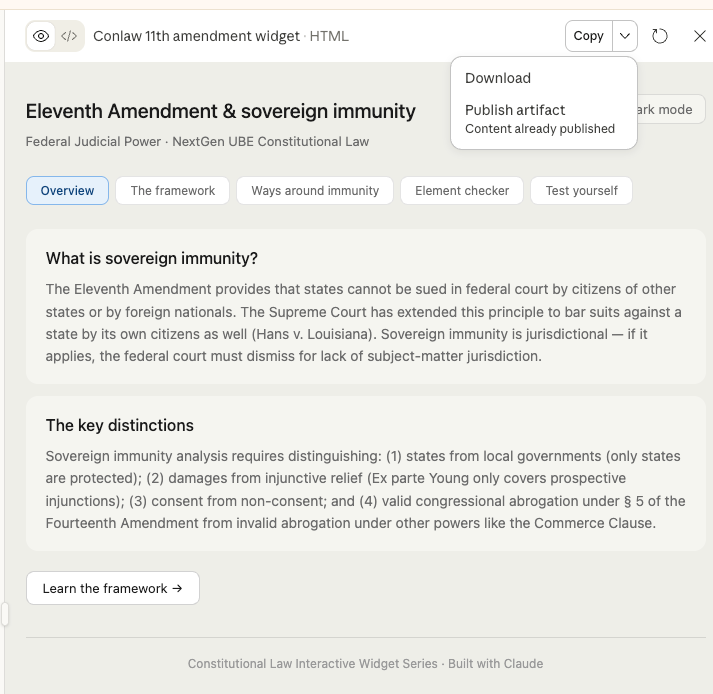This screenshot has width=713, height=694.
Task: Close the artifact panel with X
Action: [700, 36]
